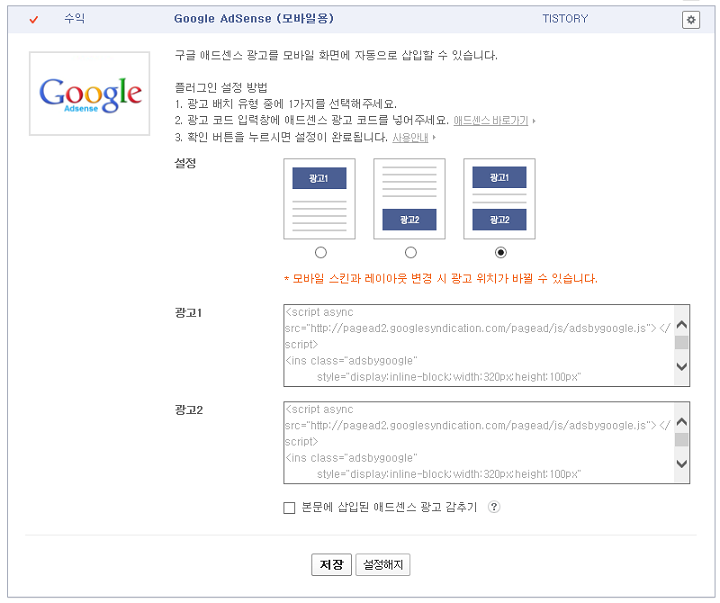720x603 pixels.
Task: Click the scrollbar thumb in 광고1 box
Action: (x=682, y=343)
